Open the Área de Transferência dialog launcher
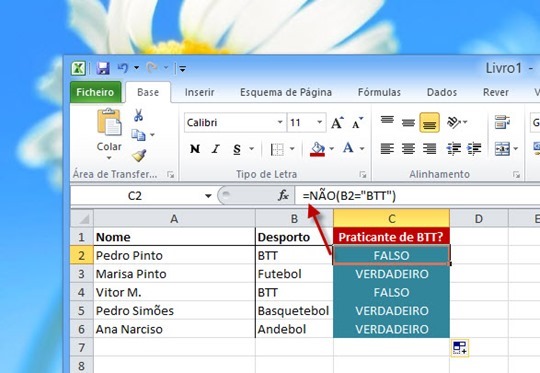The width and height of the screenshot is (540, 373). 170,175
